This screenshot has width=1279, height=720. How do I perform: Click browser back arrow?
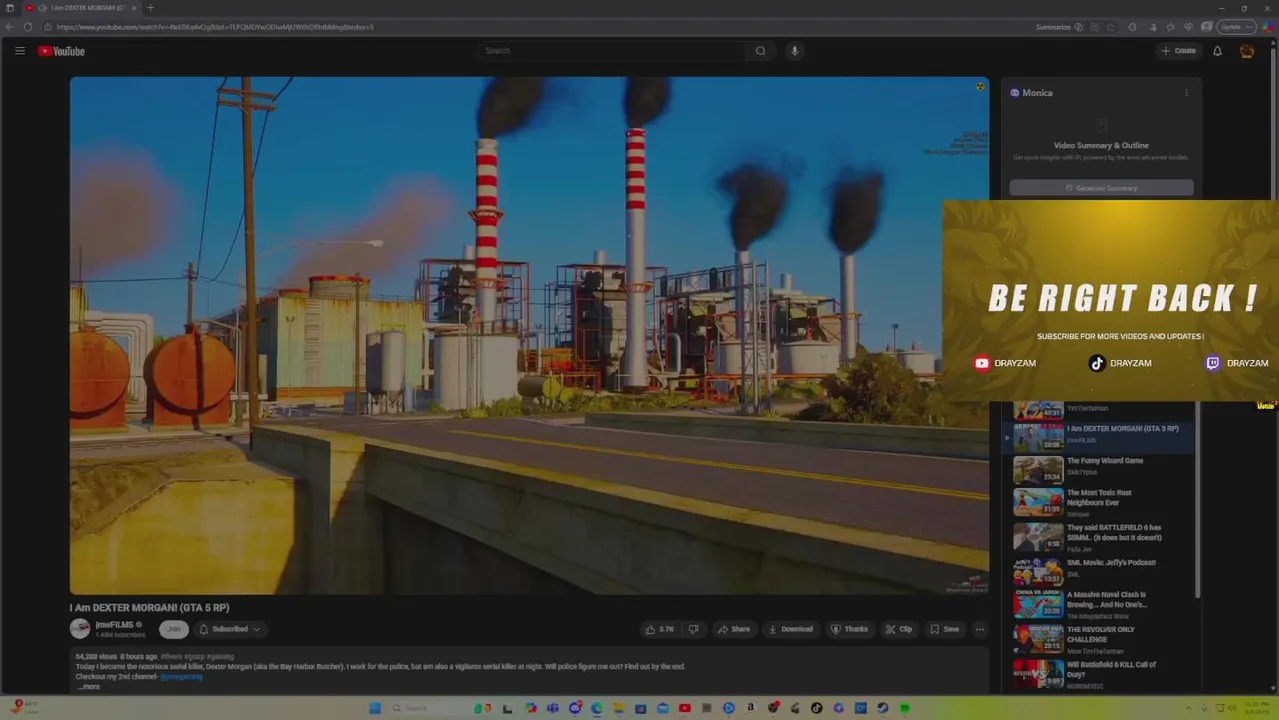[x=10, y=27]
